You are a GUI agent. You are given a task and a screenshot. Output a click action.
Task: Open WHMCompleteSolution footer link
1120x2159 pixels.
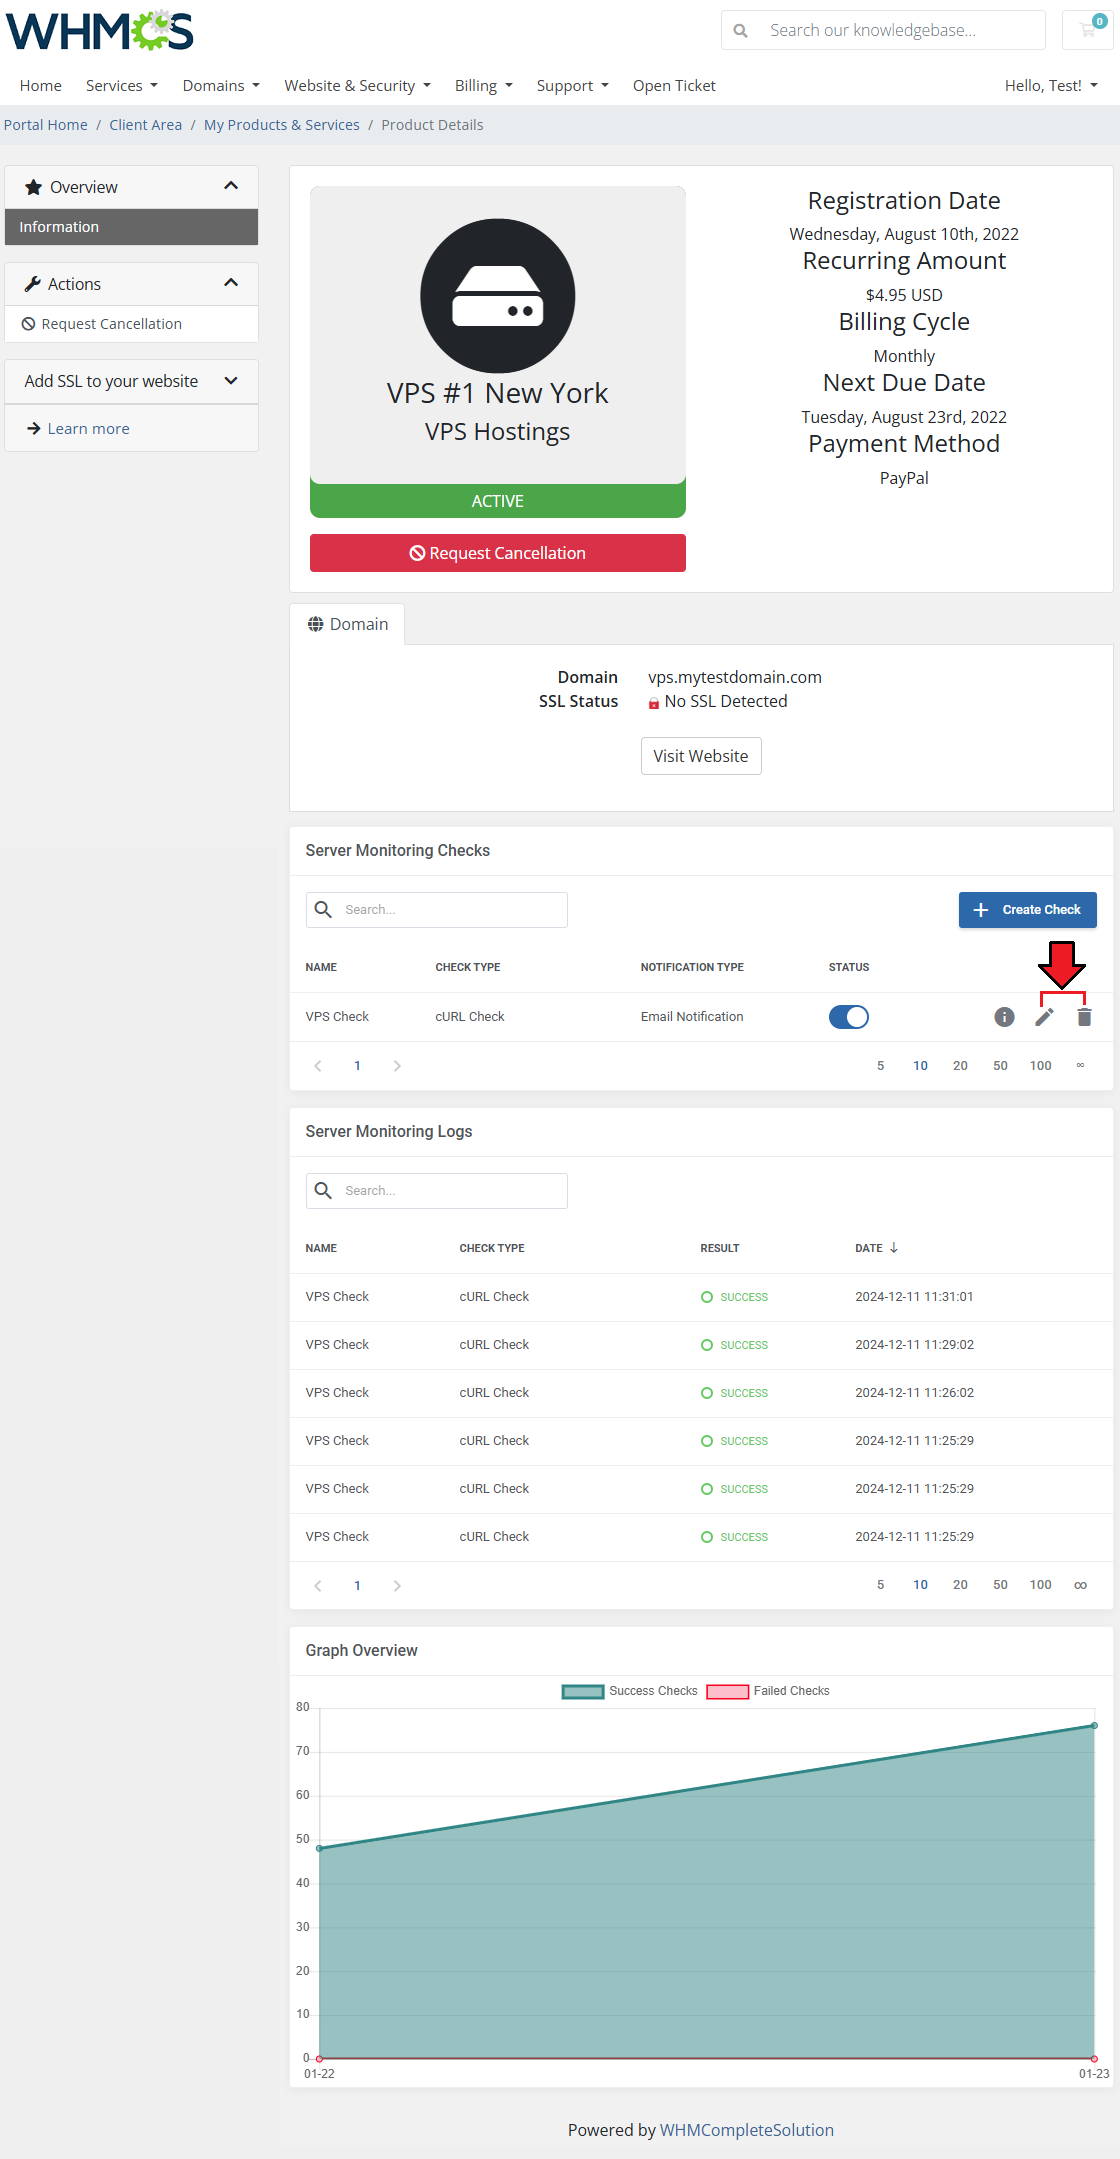(x=747, y=2130)
